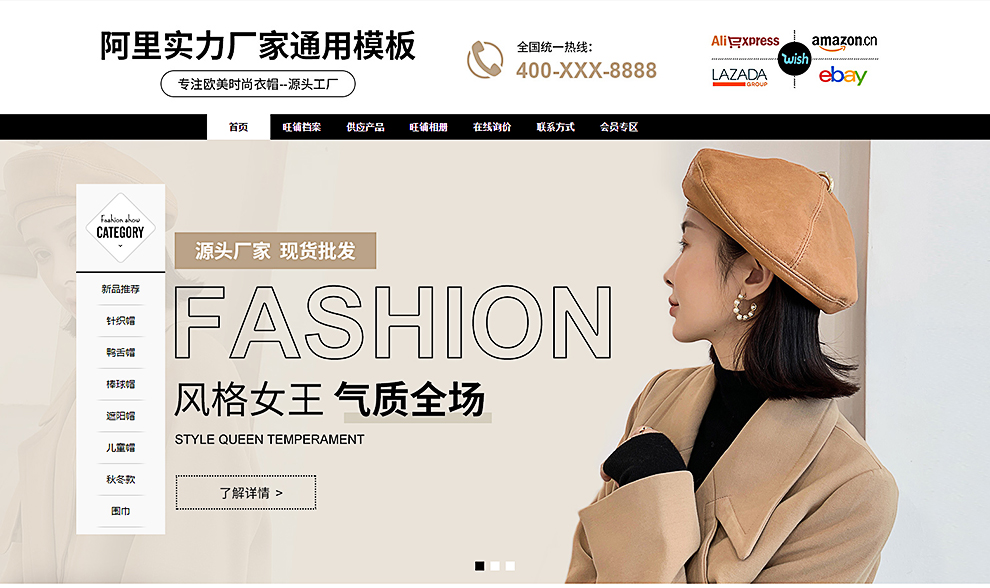Open the 旺铺档案 menu item
Image resolution: width=990 pixels, height=588 pixels.
click(x=302, y=127)
